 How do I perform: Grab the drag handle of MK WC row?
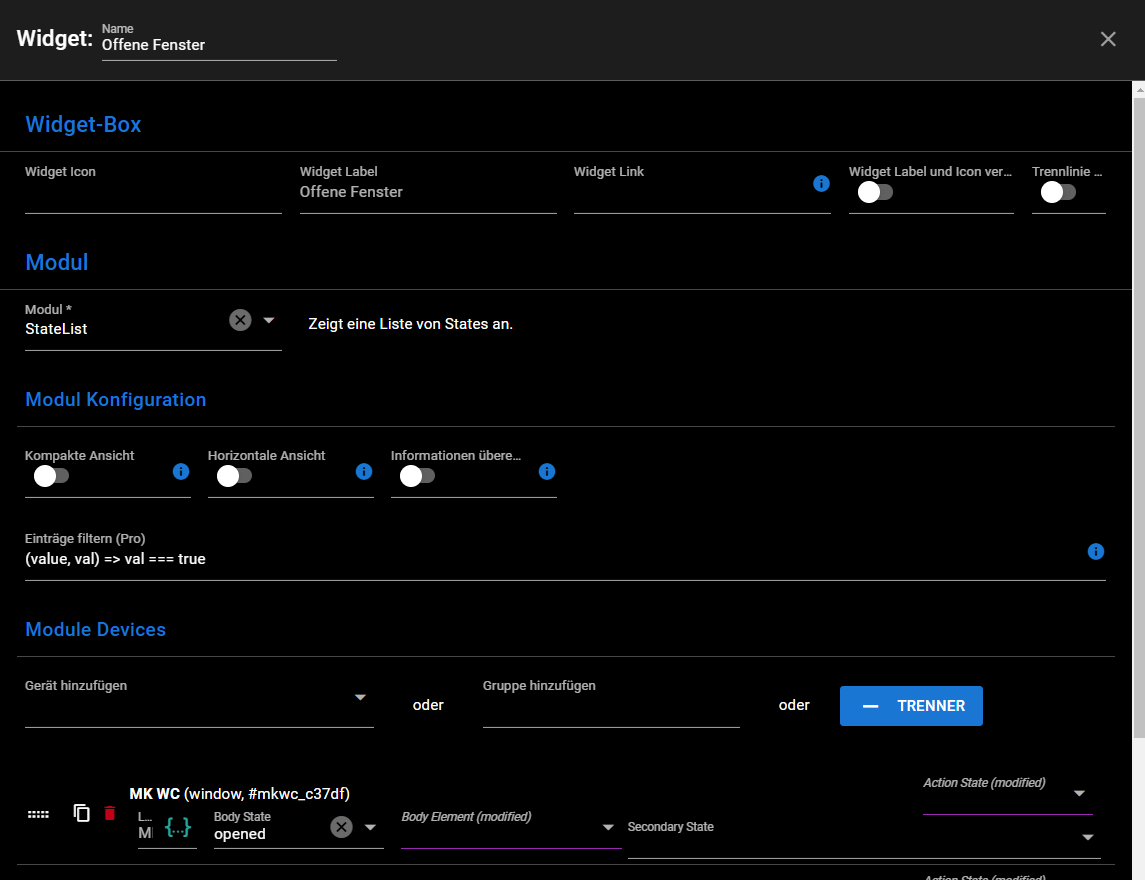38,814
